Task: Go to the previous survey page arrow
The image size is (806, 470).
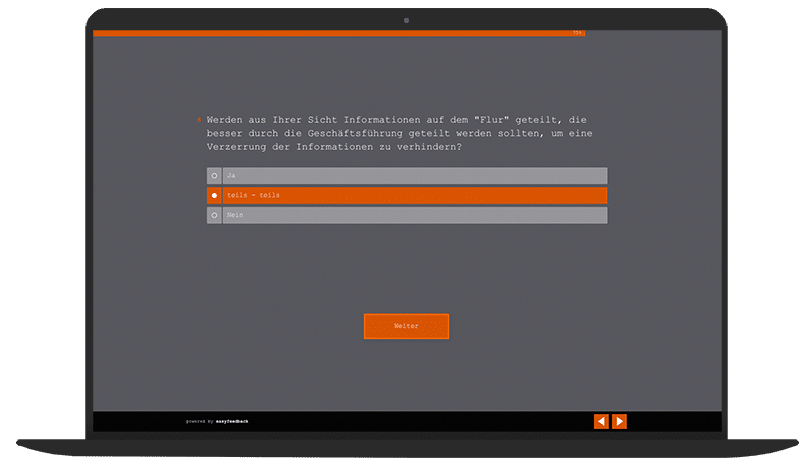Action: click(601, 421)
